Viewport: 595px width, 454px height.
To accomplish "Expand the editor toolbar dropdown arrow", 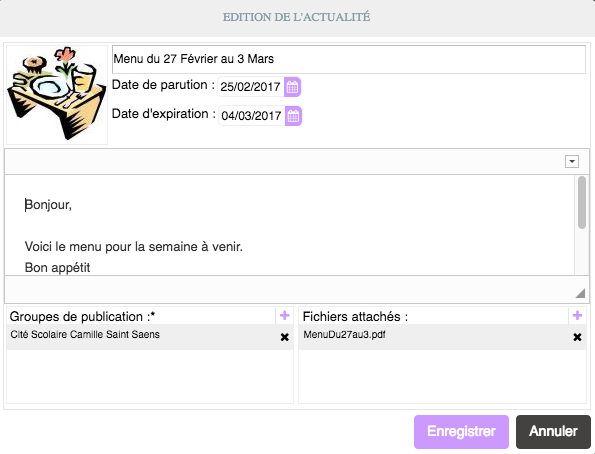I will point(572,161).
